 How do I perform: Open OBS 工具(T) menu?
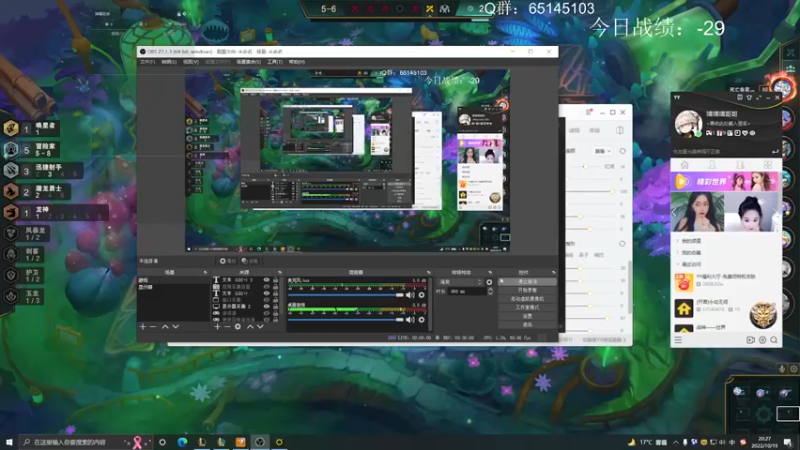point(274,62)
